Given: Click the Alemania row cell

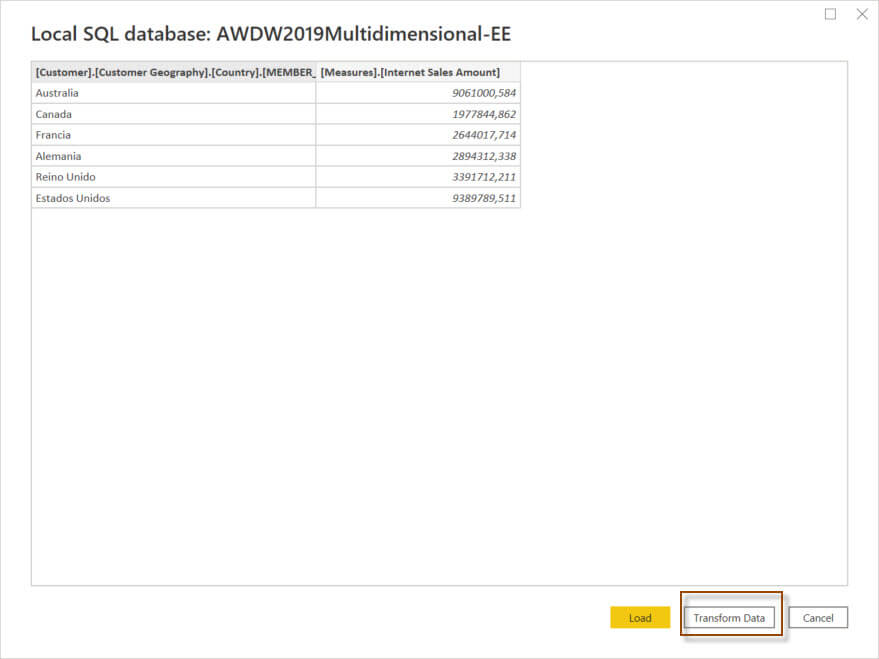Looking at the screenshot, I should 174,156.
